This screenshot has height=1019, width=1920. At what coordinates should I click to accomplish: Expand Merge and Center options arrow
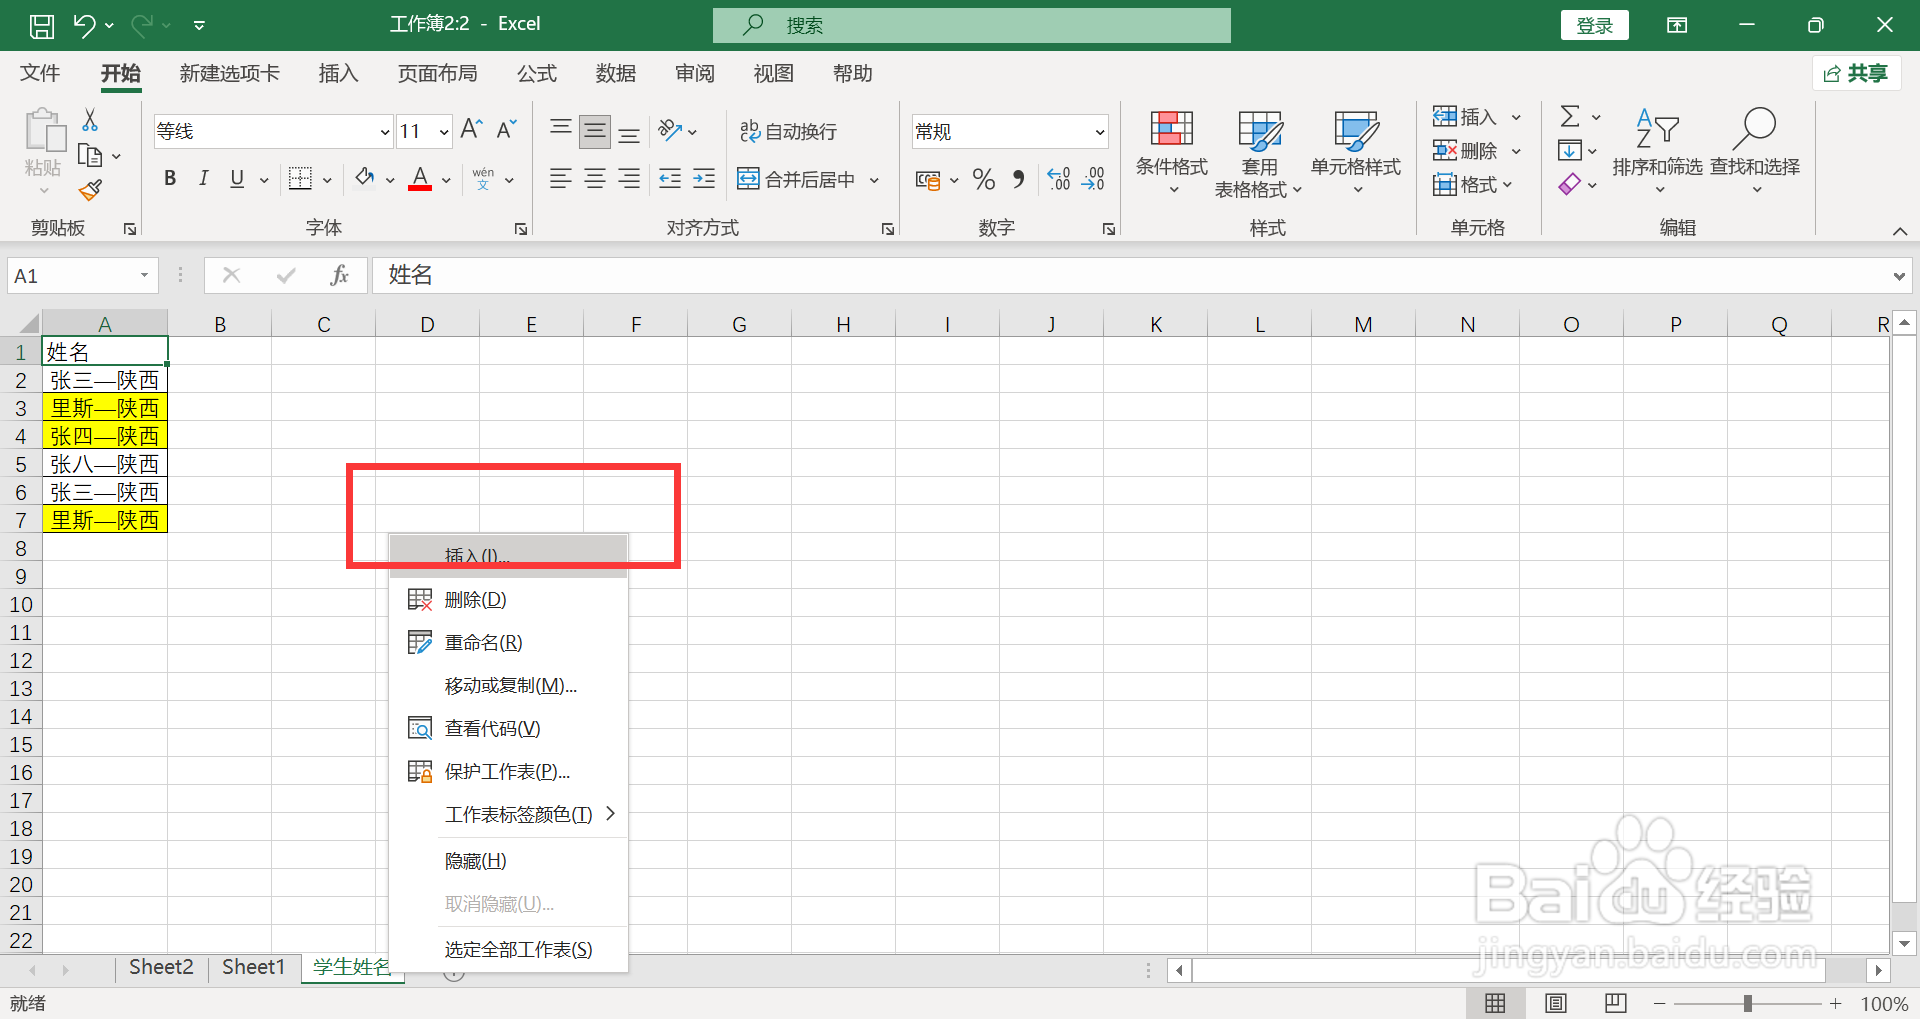tap(874, 180)
